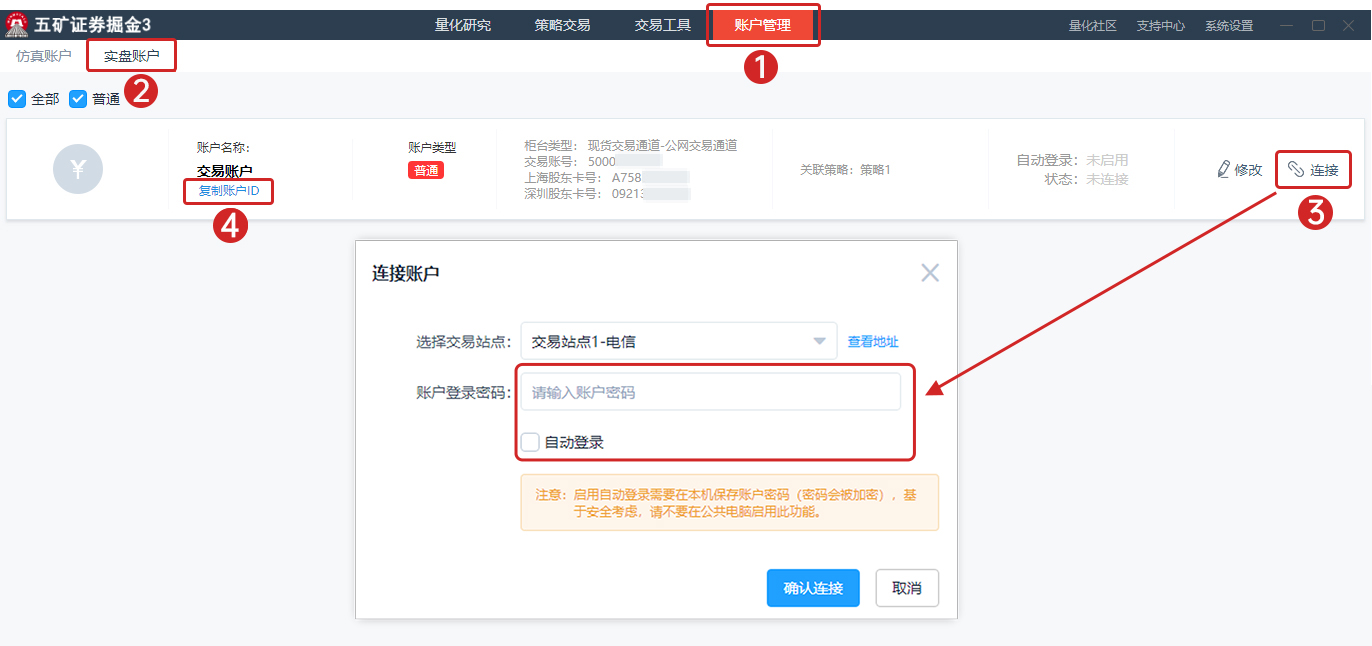The width and height of the screenshot is (1372, 646).
Task: Open 系统设置 in the title bar
Action: (1229, 26)
